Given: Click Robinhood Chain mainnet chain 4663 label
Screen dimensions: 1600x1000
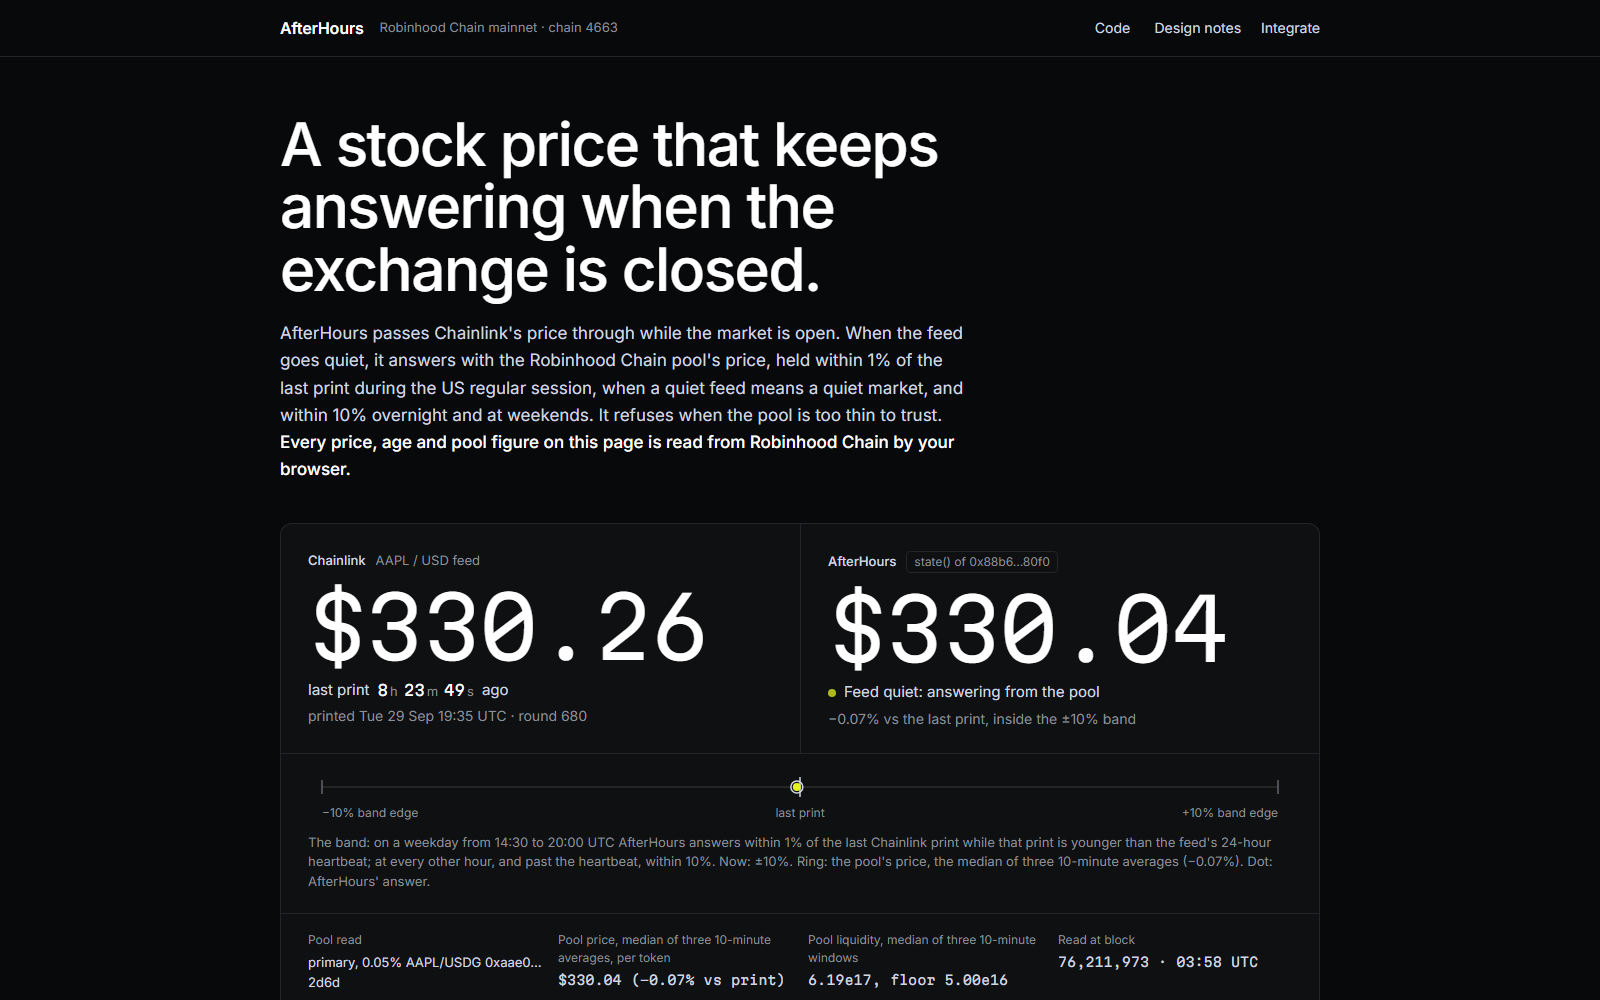Looking at the screenshot, I should coord(498,28).
